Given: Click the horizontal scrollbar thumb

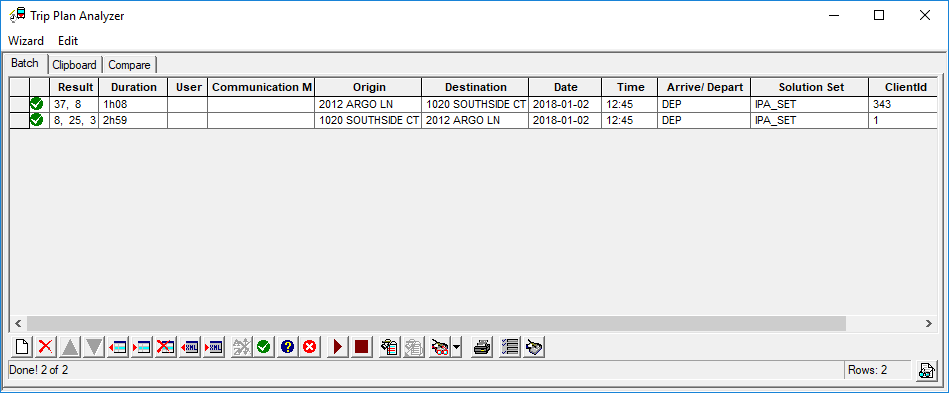Looking at the screenshot, I should pos(436,324).
